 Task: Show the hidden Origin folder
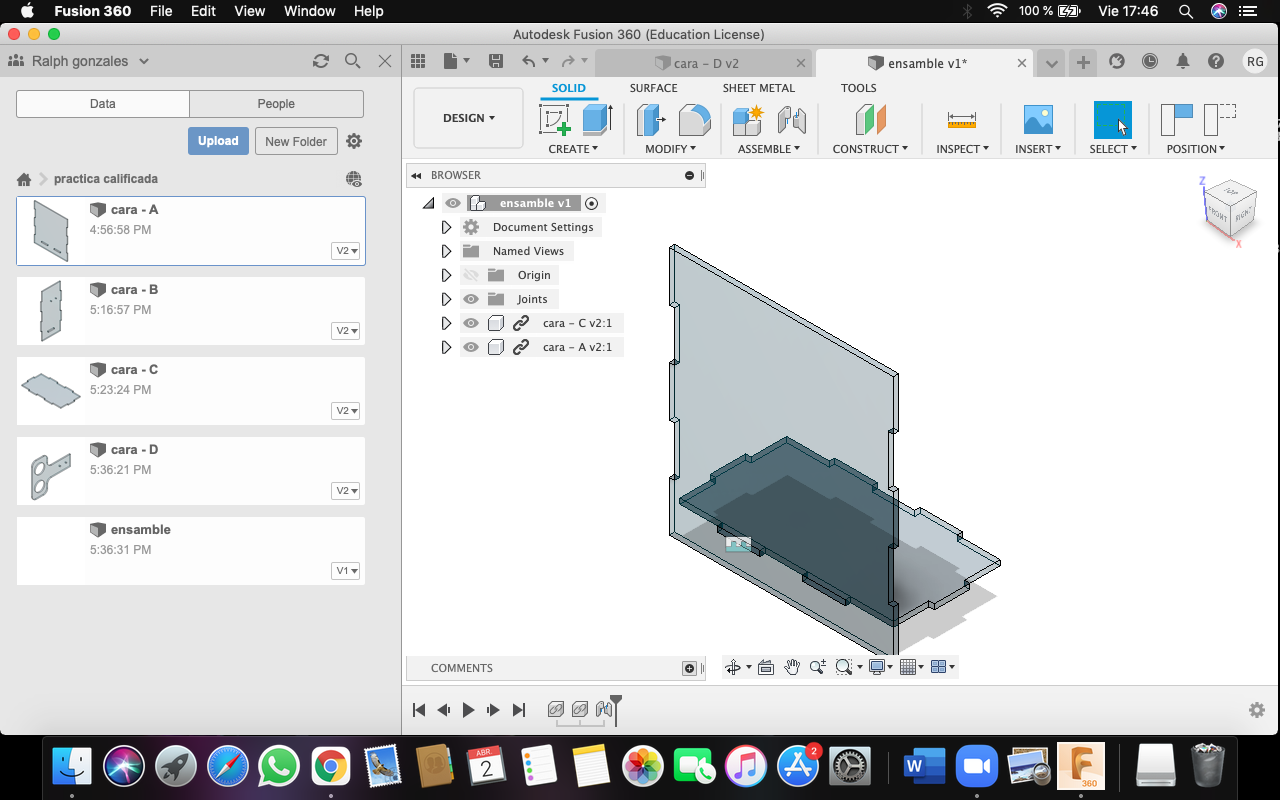471,275
